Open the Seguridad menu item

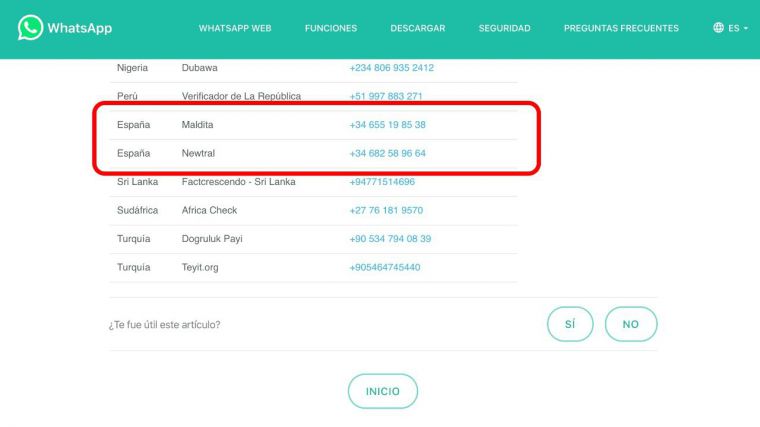tap(505, 28)
